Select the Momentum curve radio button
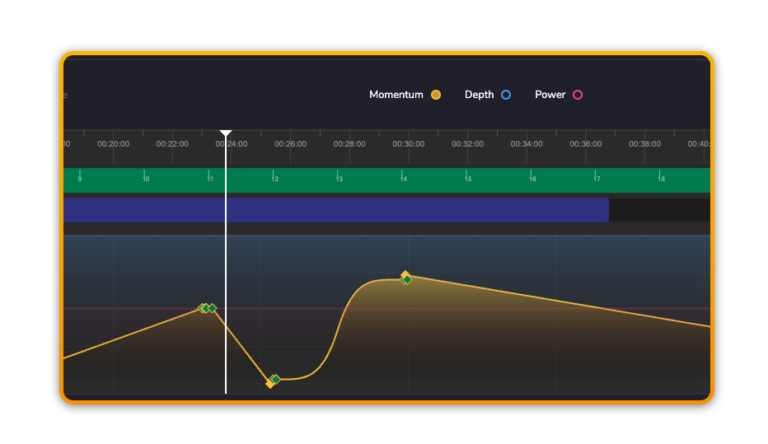768x444 pixels. pyautogui.click(x=436, y=95)
